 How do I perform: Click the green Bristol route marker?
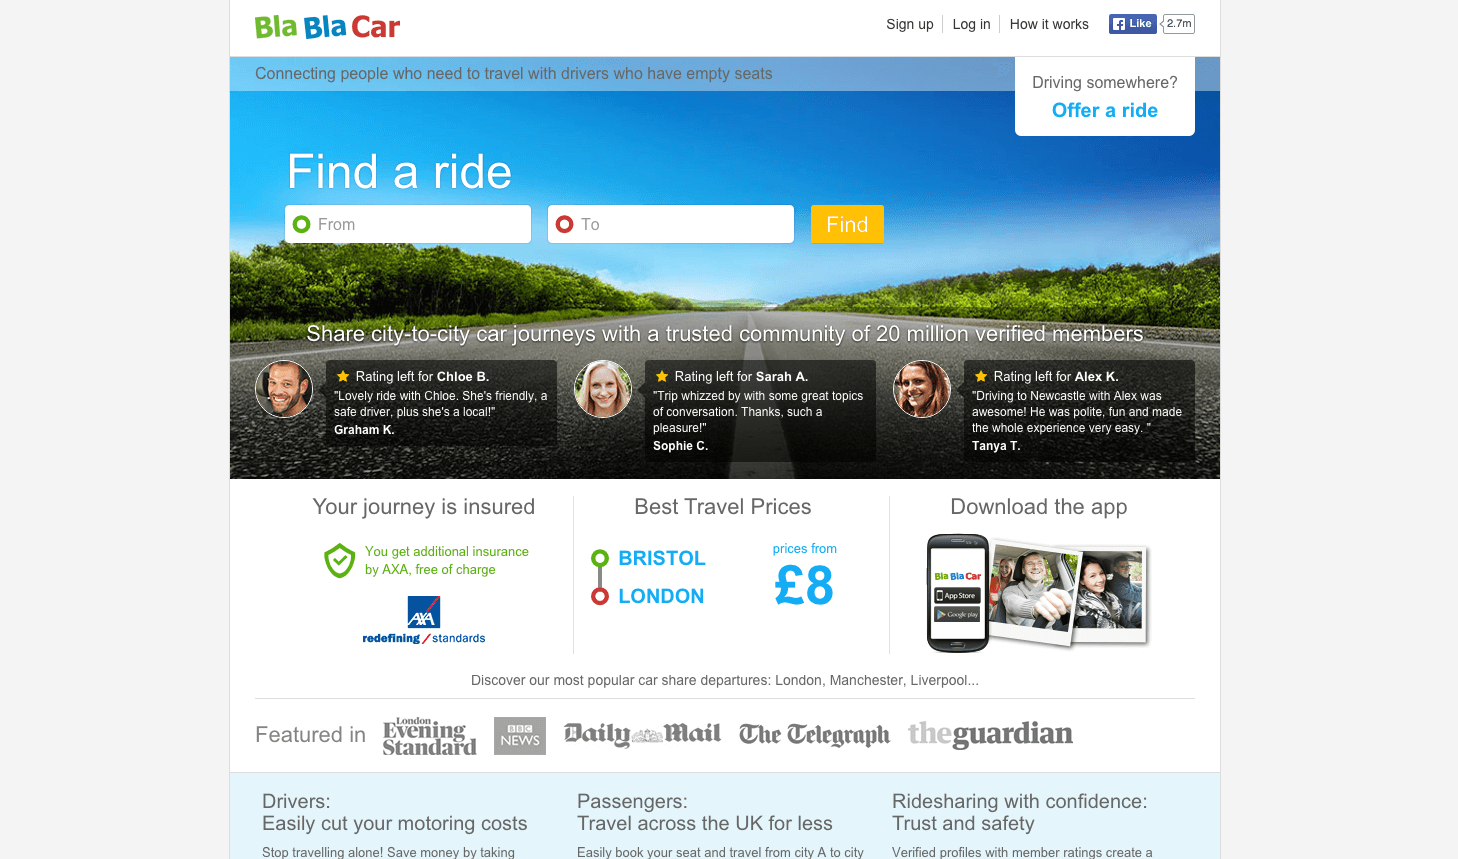pyautogui.click(x=600, y=558)
